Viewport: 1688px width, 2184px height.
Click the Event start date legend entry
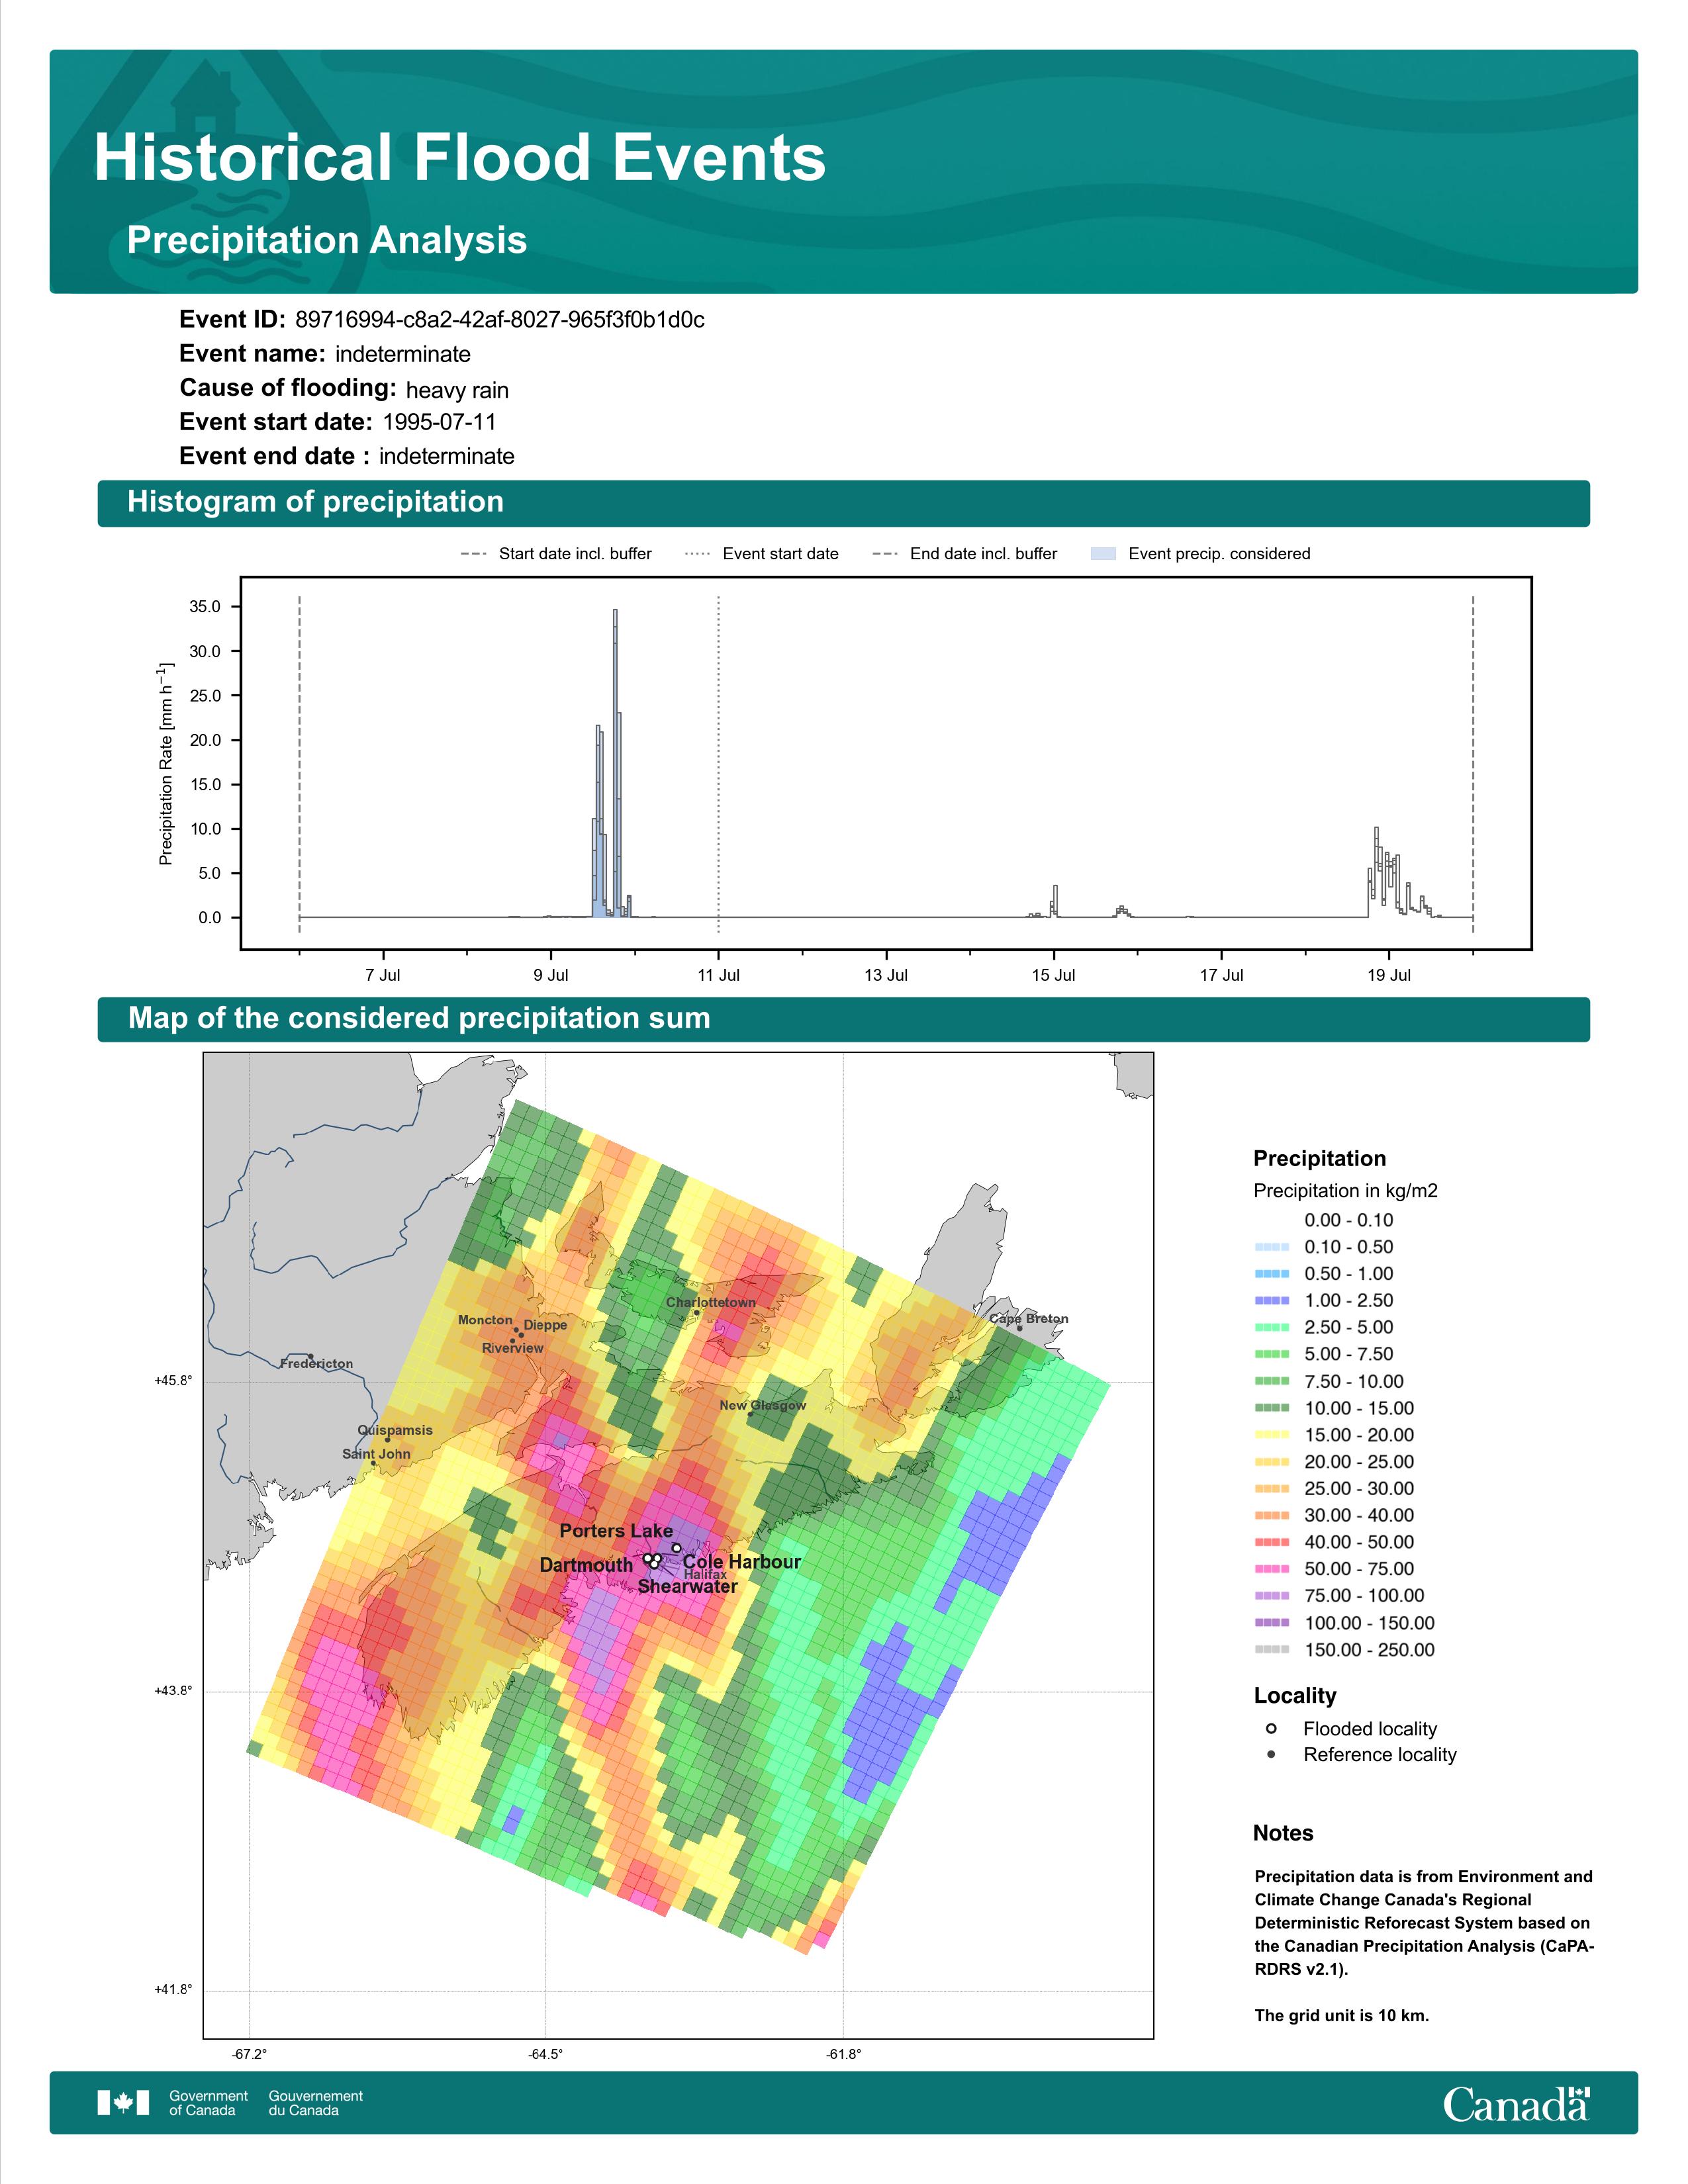point(762,554)
